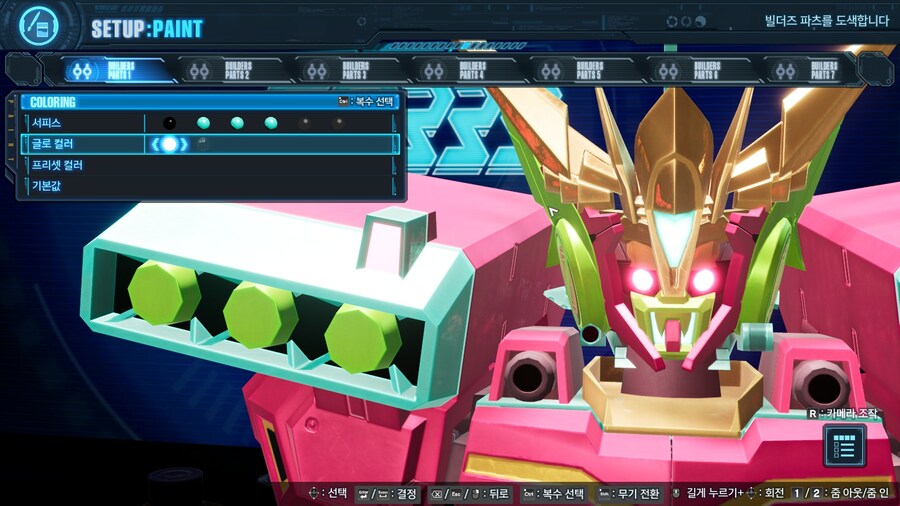Image resolution: width=900 pixels, height=506 pixels.
Task: Click the Builders Parts 4 connector icon
Action: pyautogui.click(x=434, y=71)
